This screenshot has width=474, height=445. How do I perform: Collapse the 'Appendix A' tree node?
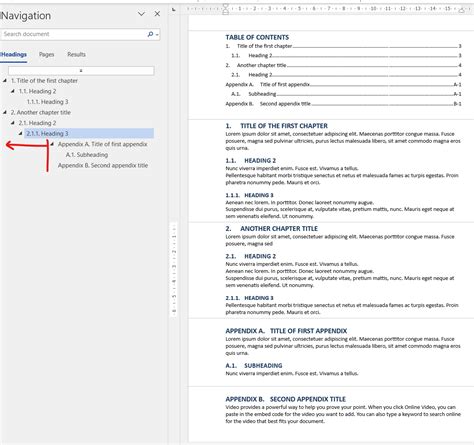tap(52, 144)
